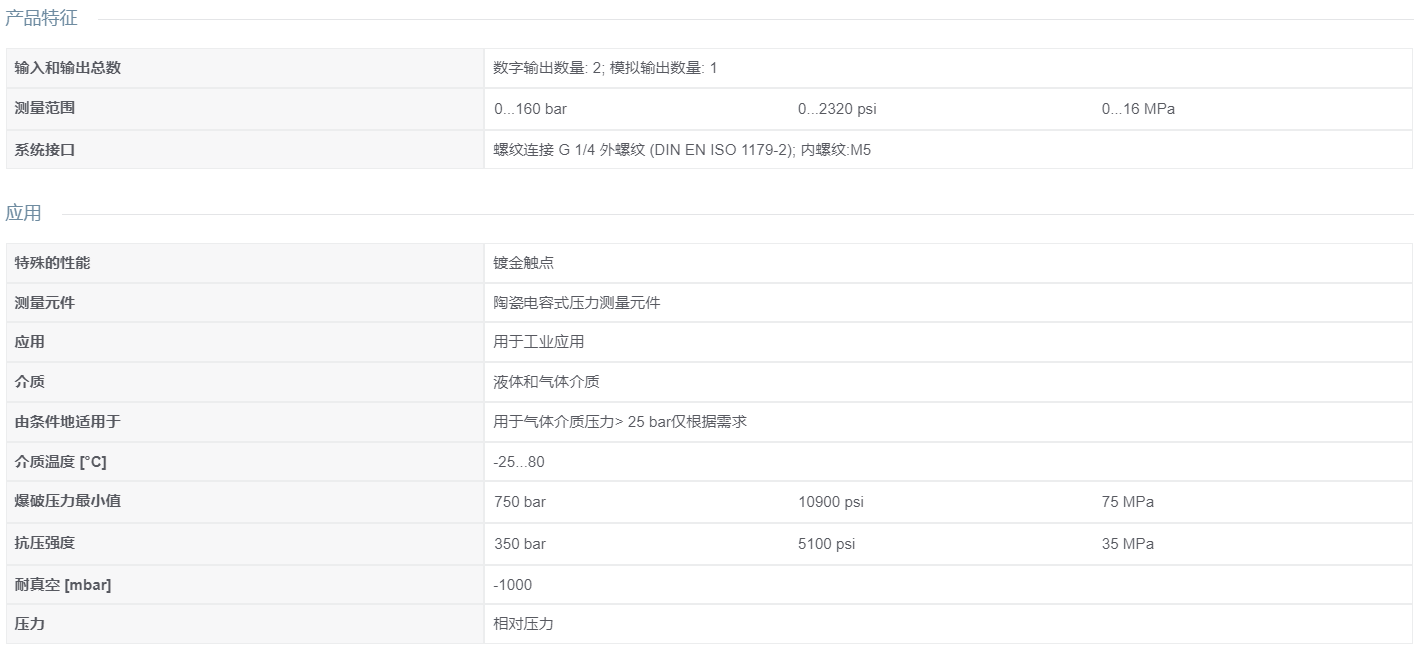Select the 输入和输出总数 row label
This screenshot has width=1423, height=652.
68,68
